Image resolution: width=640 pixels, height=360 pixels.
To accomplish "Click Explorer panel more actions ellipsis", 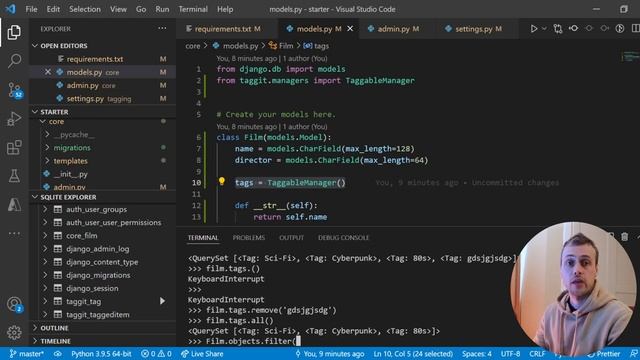I will click(x=162, y=29).
